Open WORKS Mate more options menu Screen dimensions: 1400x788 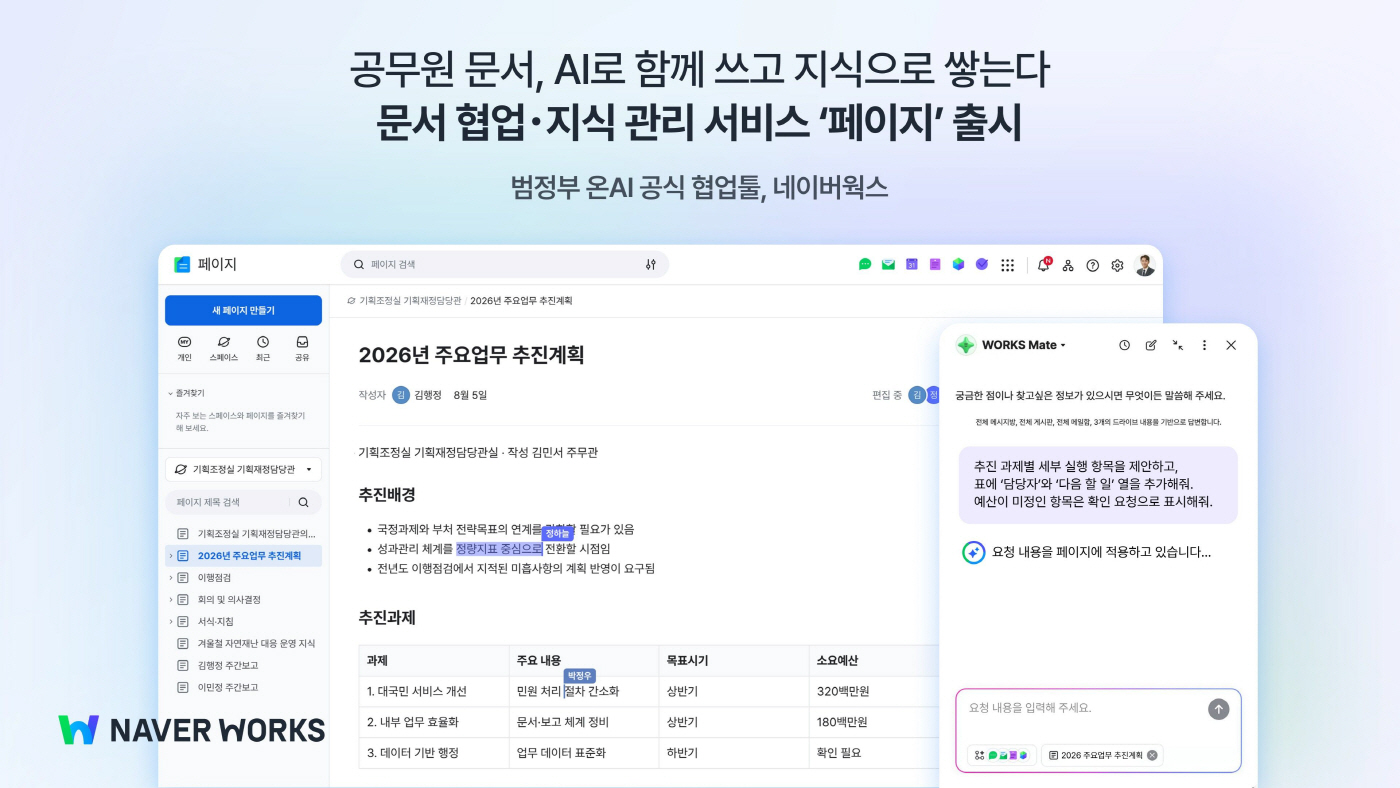[1204, 345]
